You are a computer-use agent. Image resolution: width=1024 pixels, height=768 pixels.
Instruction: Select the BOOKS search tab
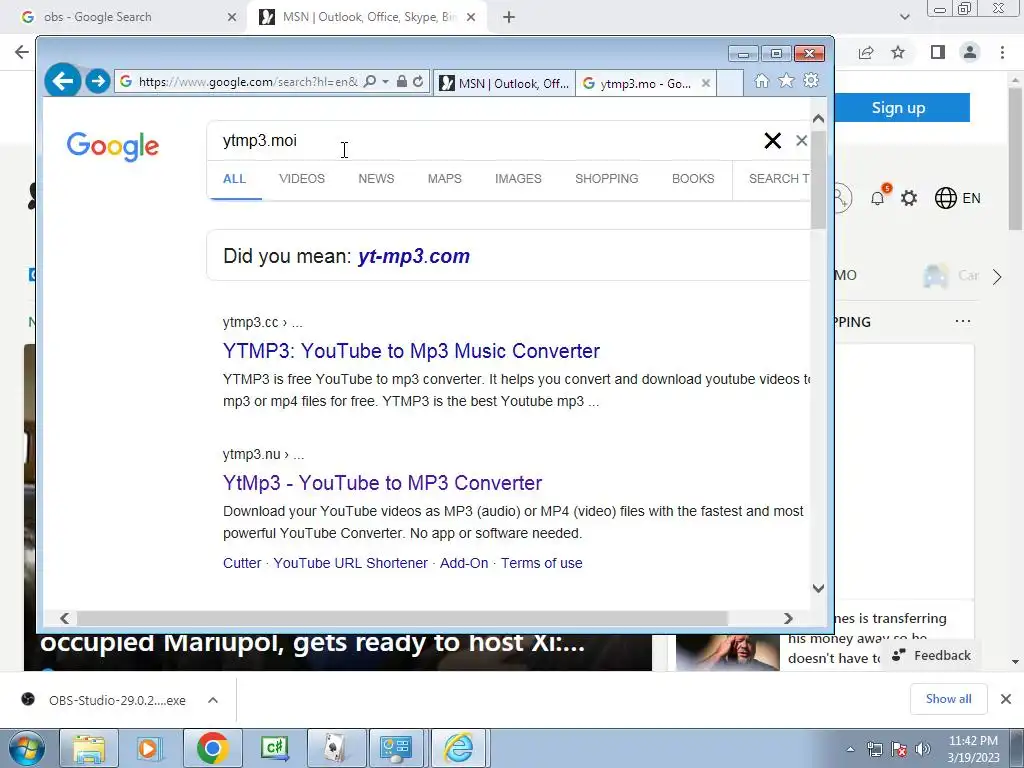693,178
